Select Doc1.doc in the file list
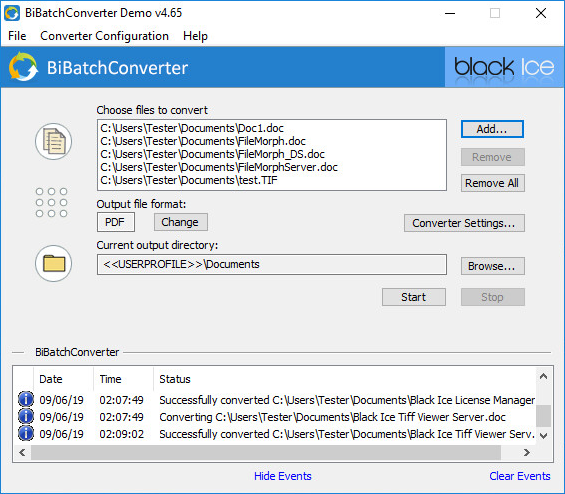This screenshot has width=565, height=494. coord(192,128)
